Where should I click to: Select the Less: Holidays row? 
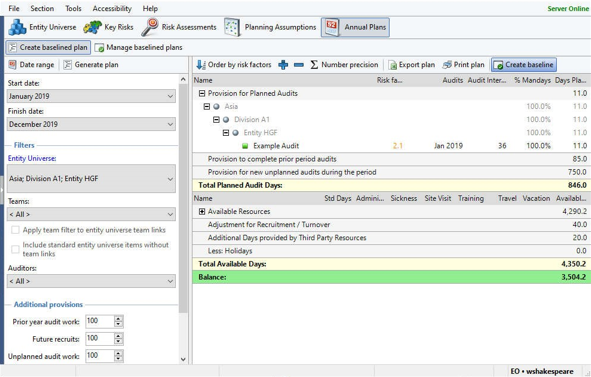coord(391,251)
